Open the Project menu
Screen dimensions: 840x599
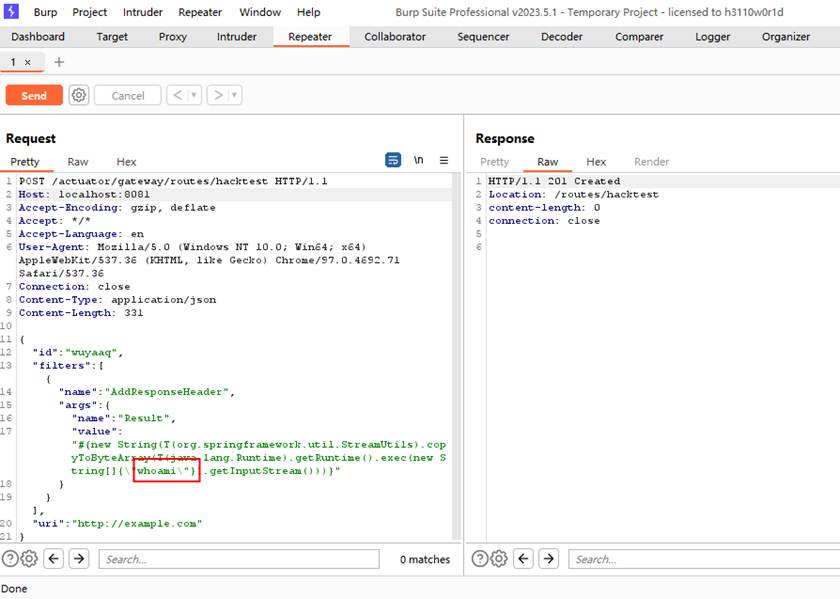coord(89,12)
